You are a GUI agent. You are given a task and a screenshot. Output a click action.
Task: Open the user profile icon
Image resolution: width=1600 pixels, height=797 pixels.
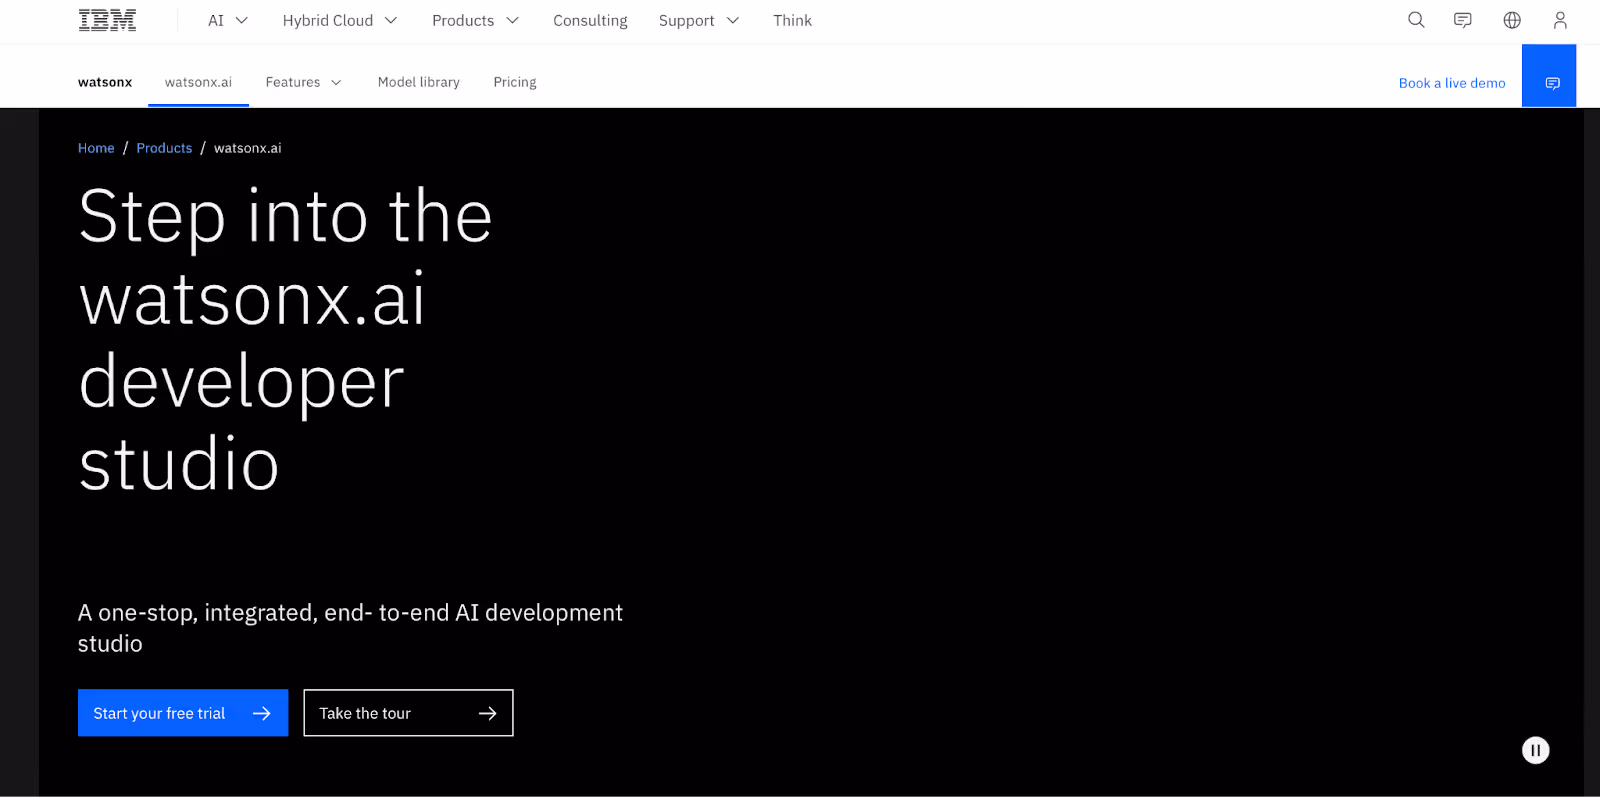click(x=1560, y=20)
